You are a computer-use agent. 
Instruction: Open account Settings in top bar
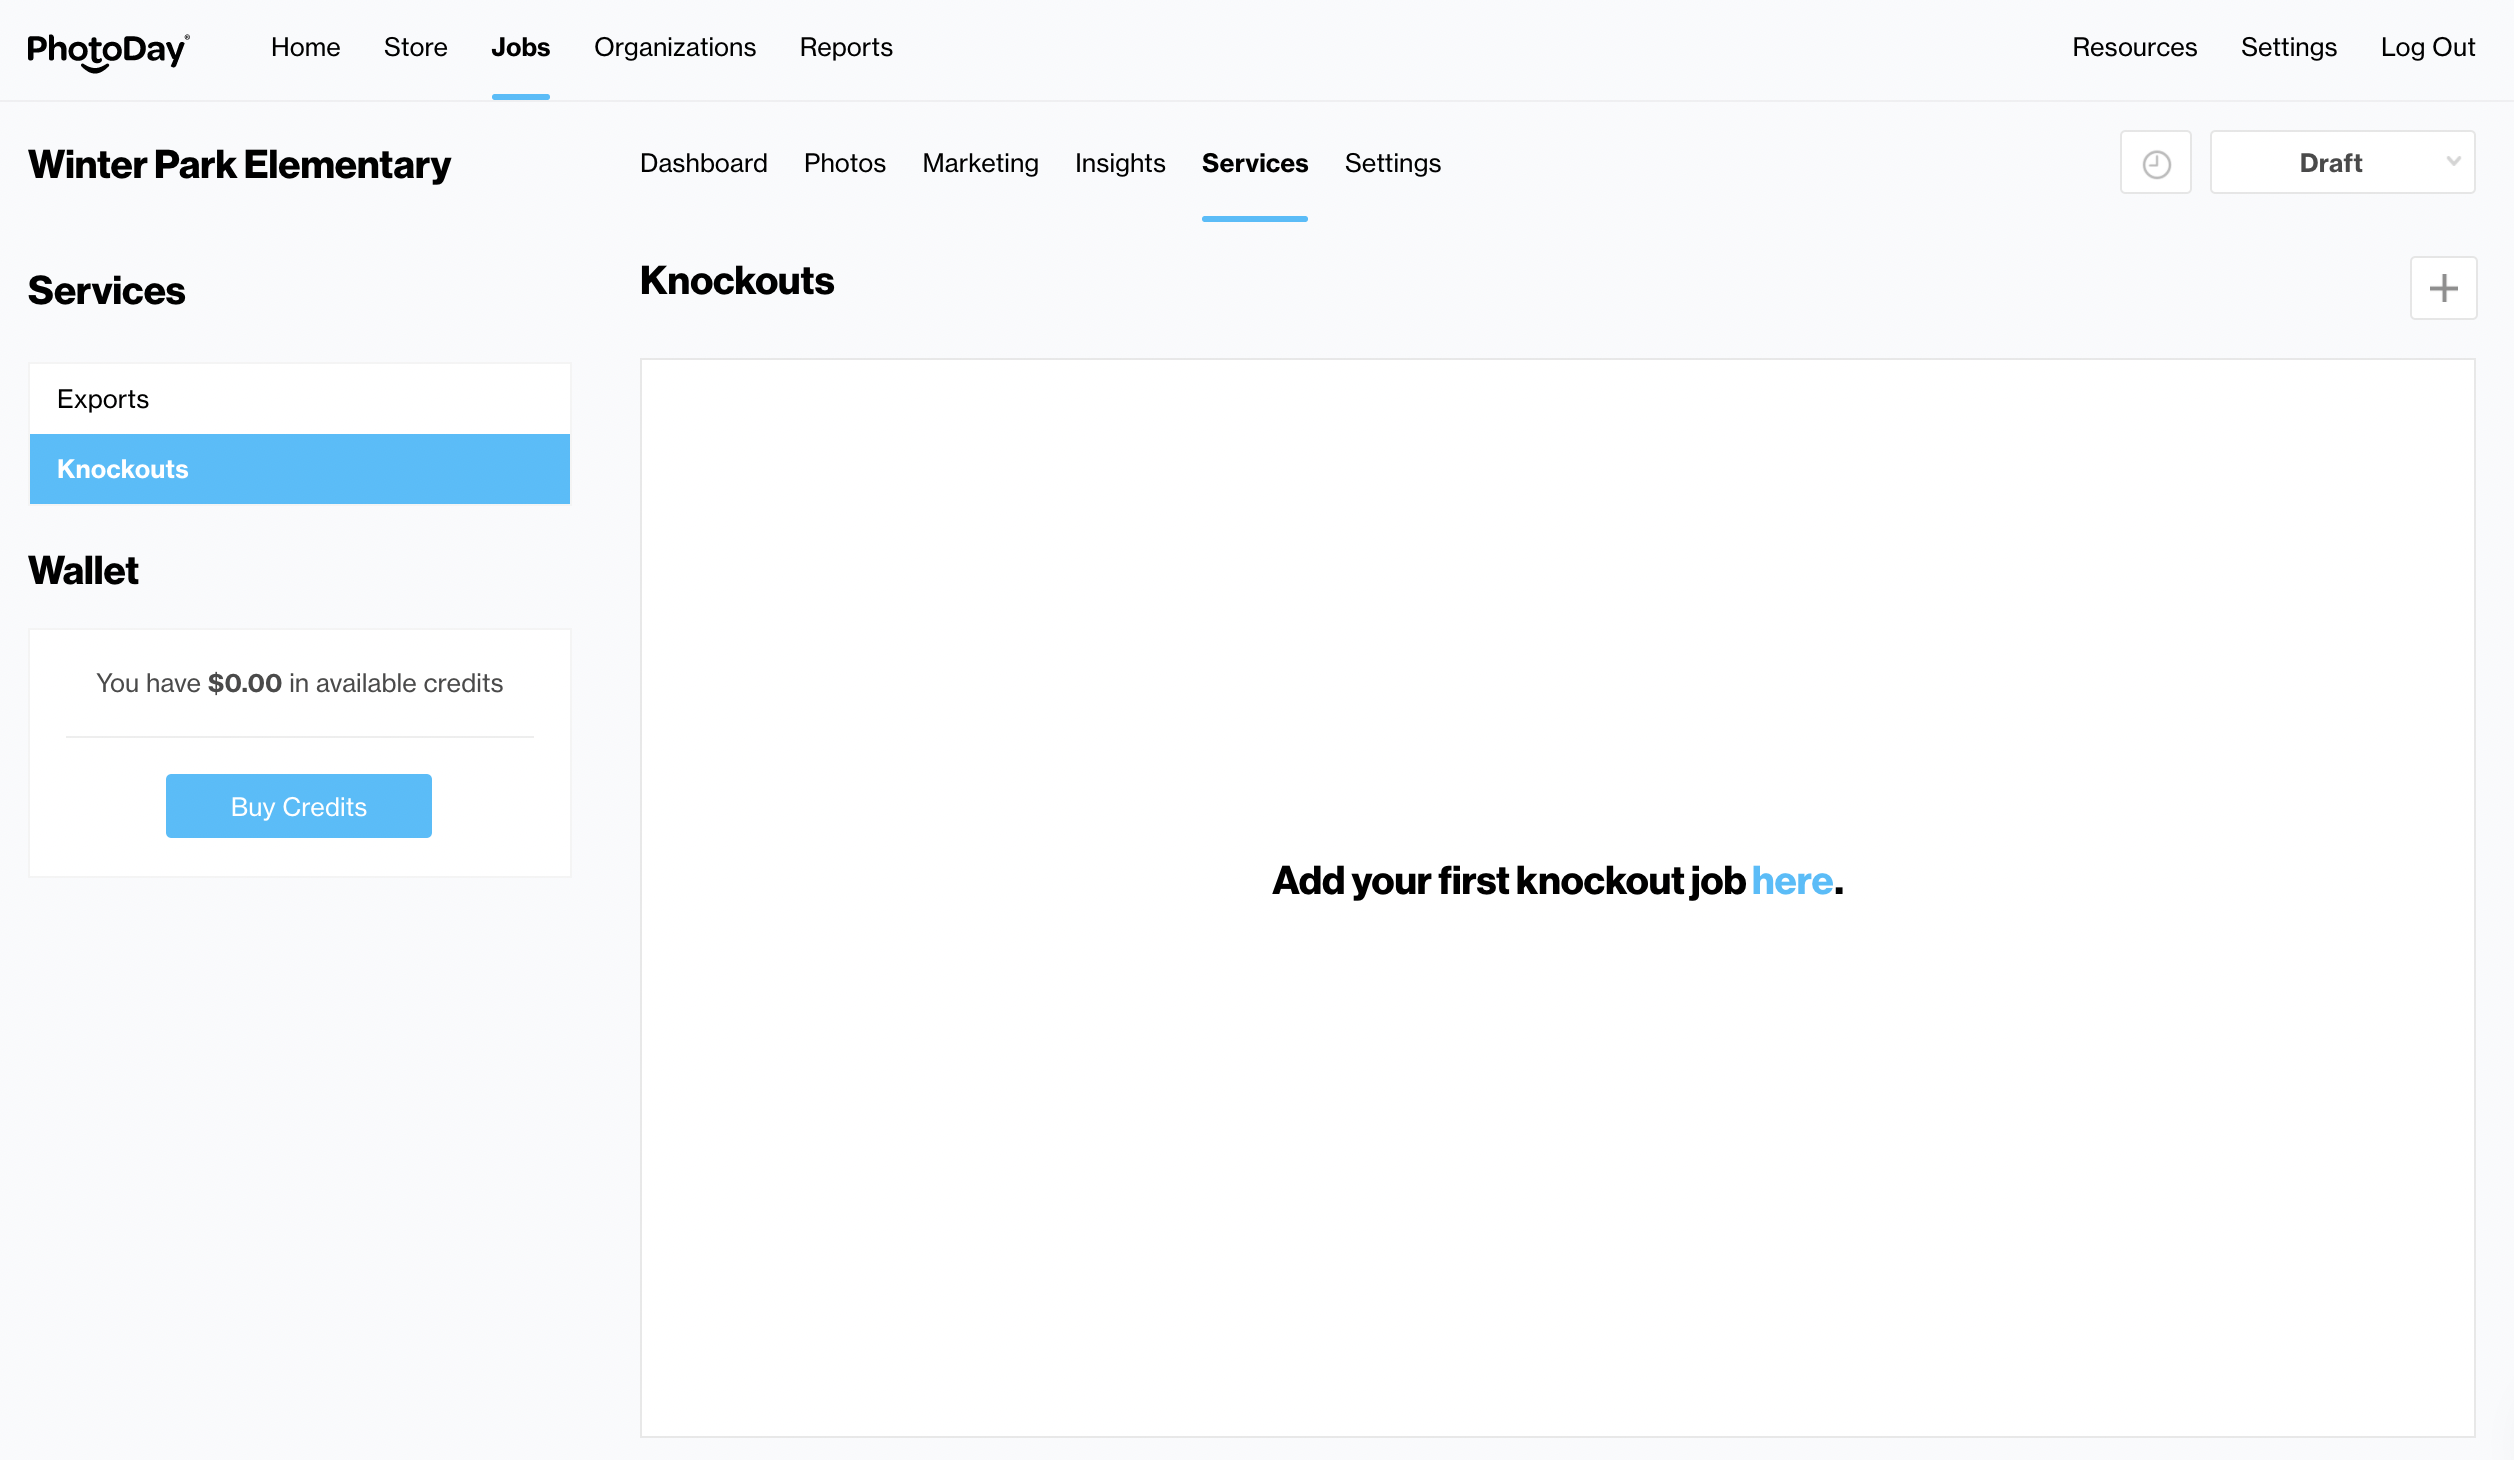(x=2288, y=47)
